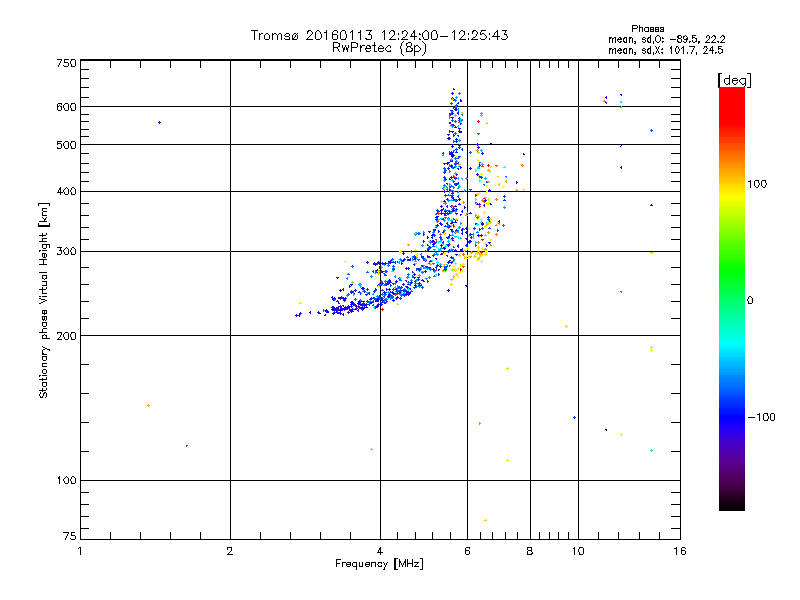Screen dimensions: 800x600
Task: Click the 'Phases' header label
Action: tap(647, 29)
